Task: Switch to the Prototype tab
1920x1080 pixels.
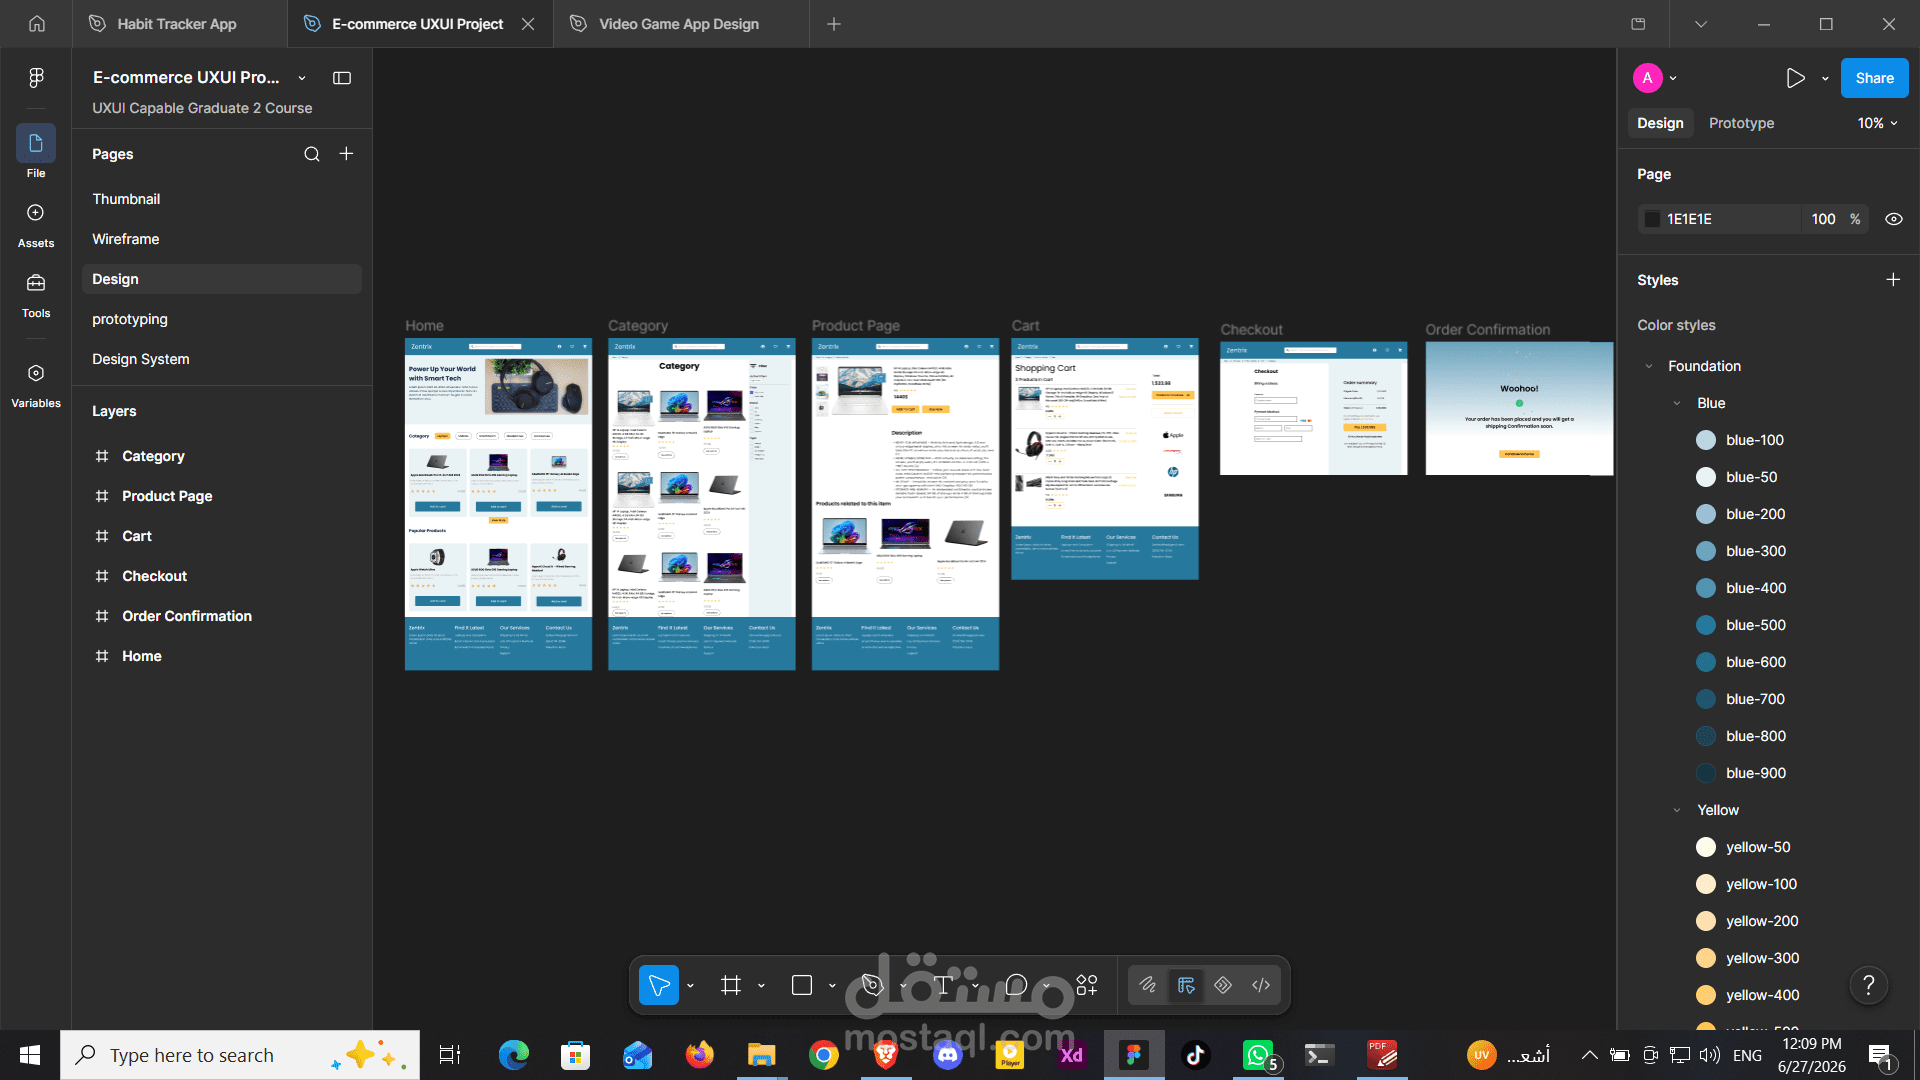Action: (x=1741, y=123)
